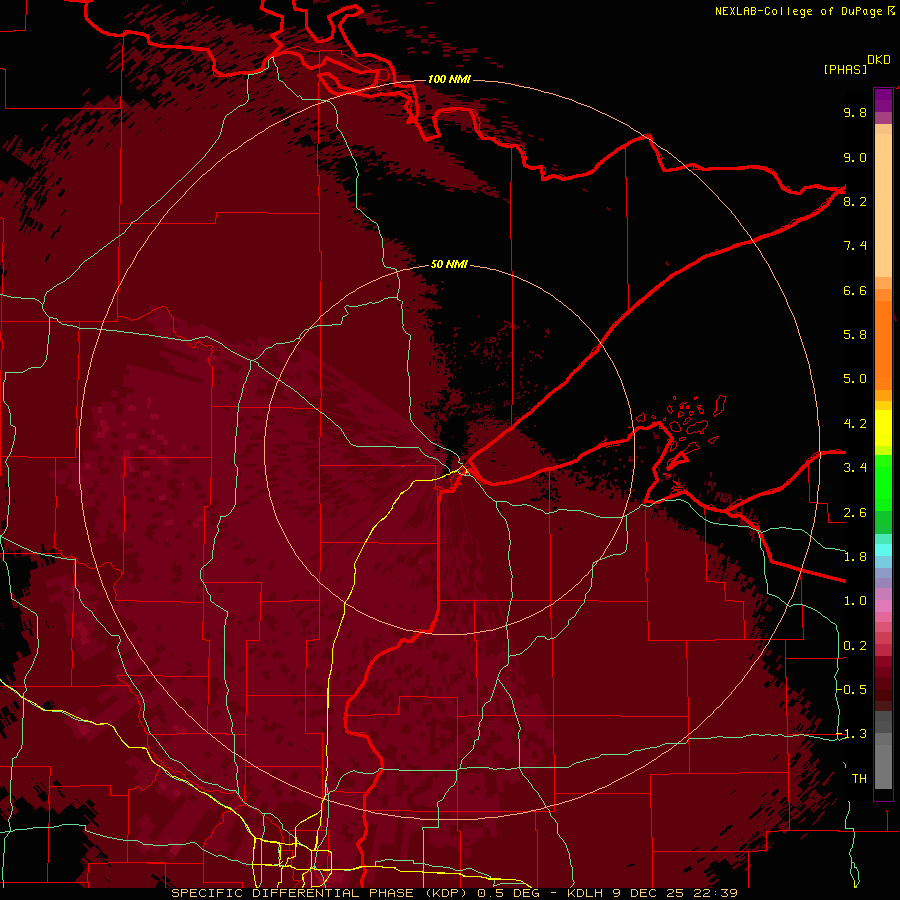Pick the pink legend color segment
The width and height of the screenshot is (900, 900).
click(883, 606)
